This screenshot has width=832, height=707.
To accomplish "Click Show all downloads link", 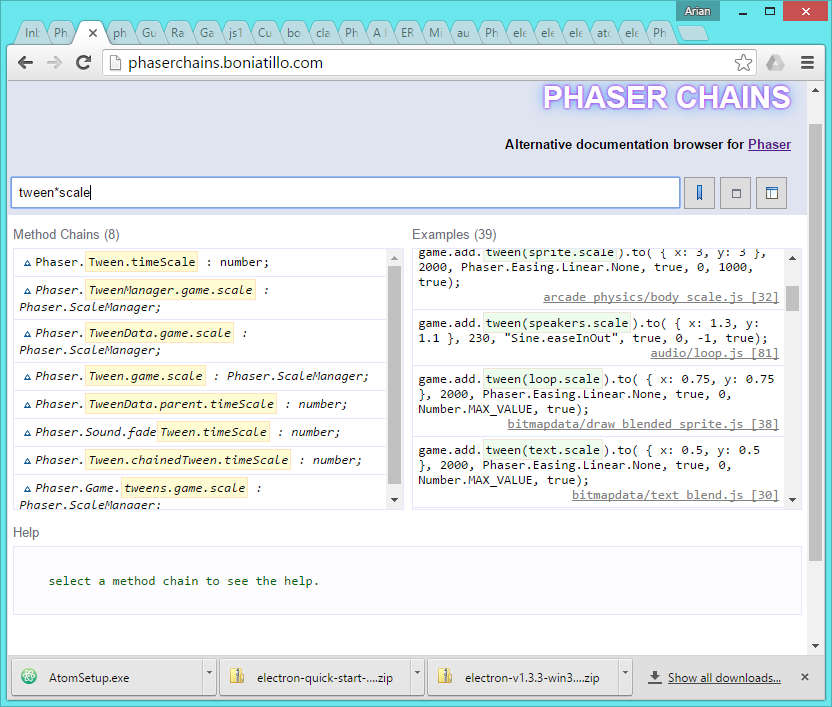I will pyautogui.click(x=724, y=678).
